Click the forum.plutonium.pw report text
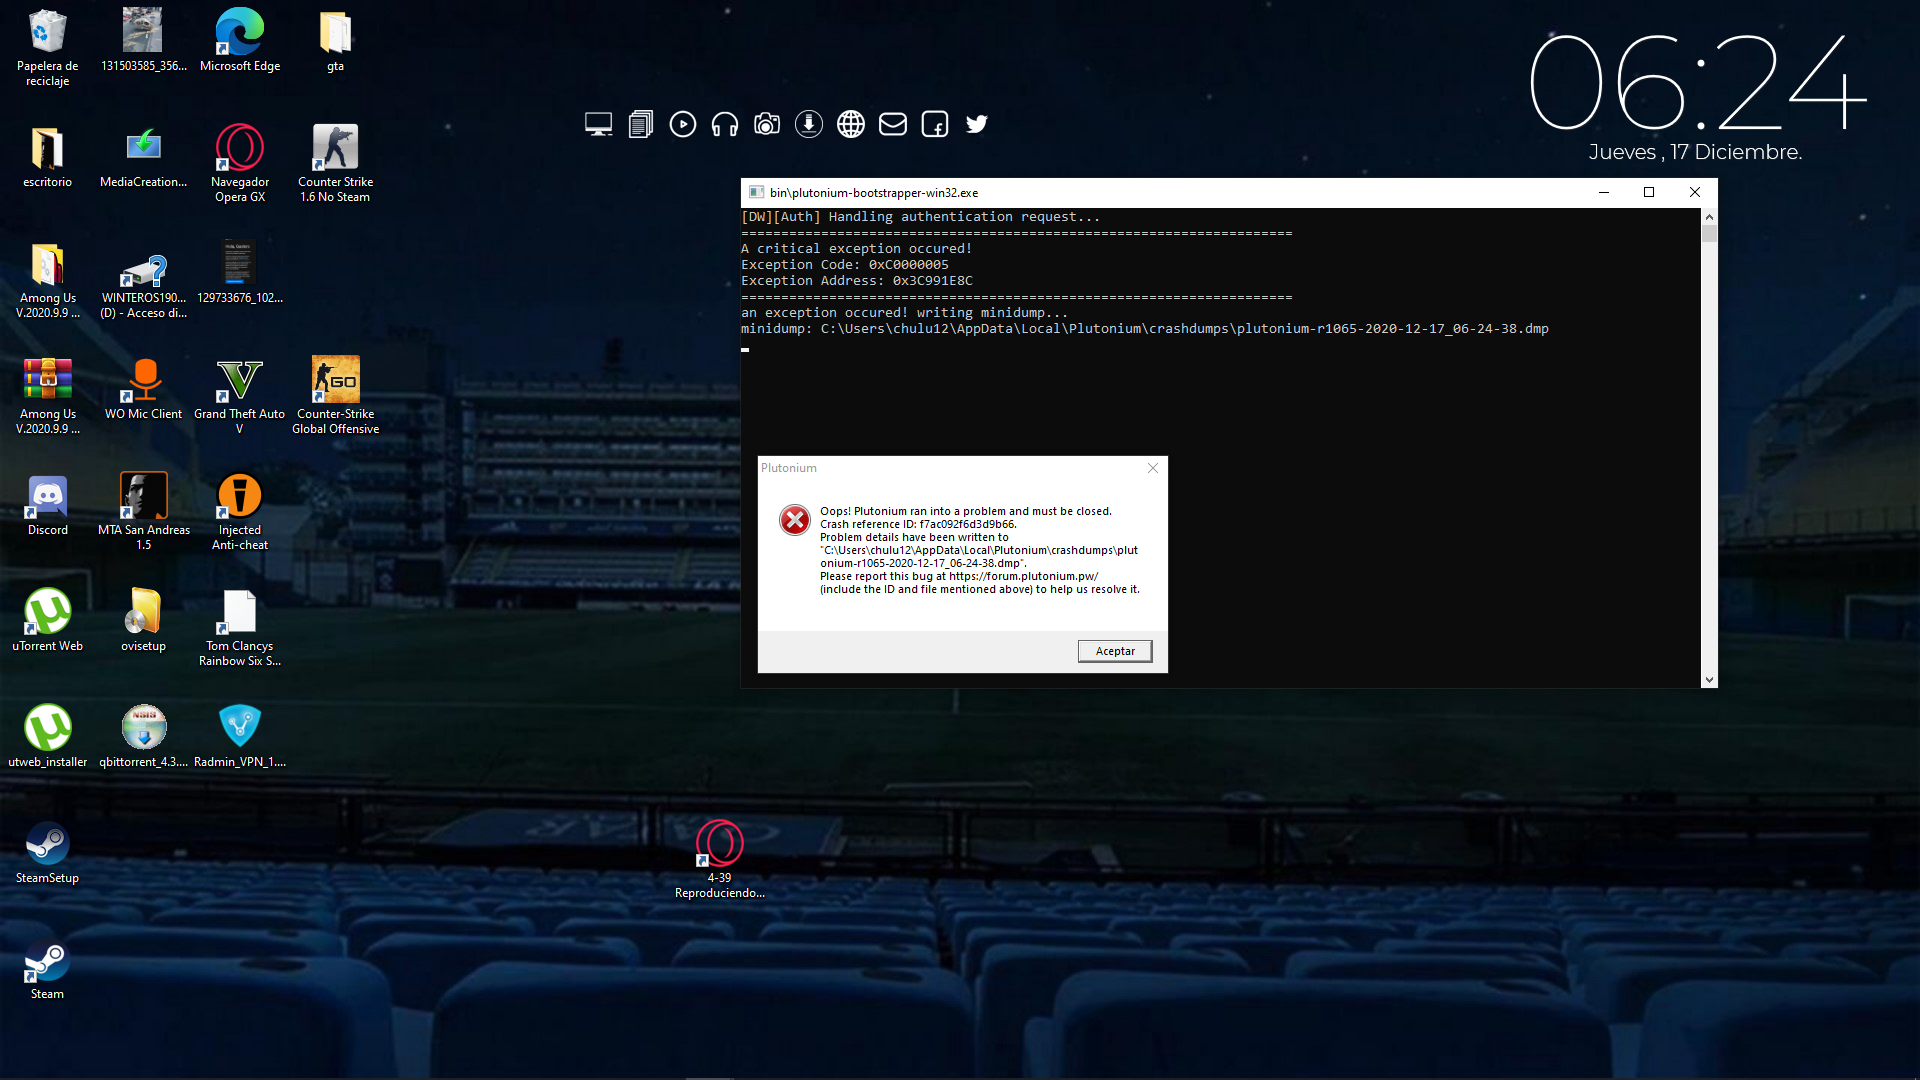The image size is (1920, 1080). (959, 576)
